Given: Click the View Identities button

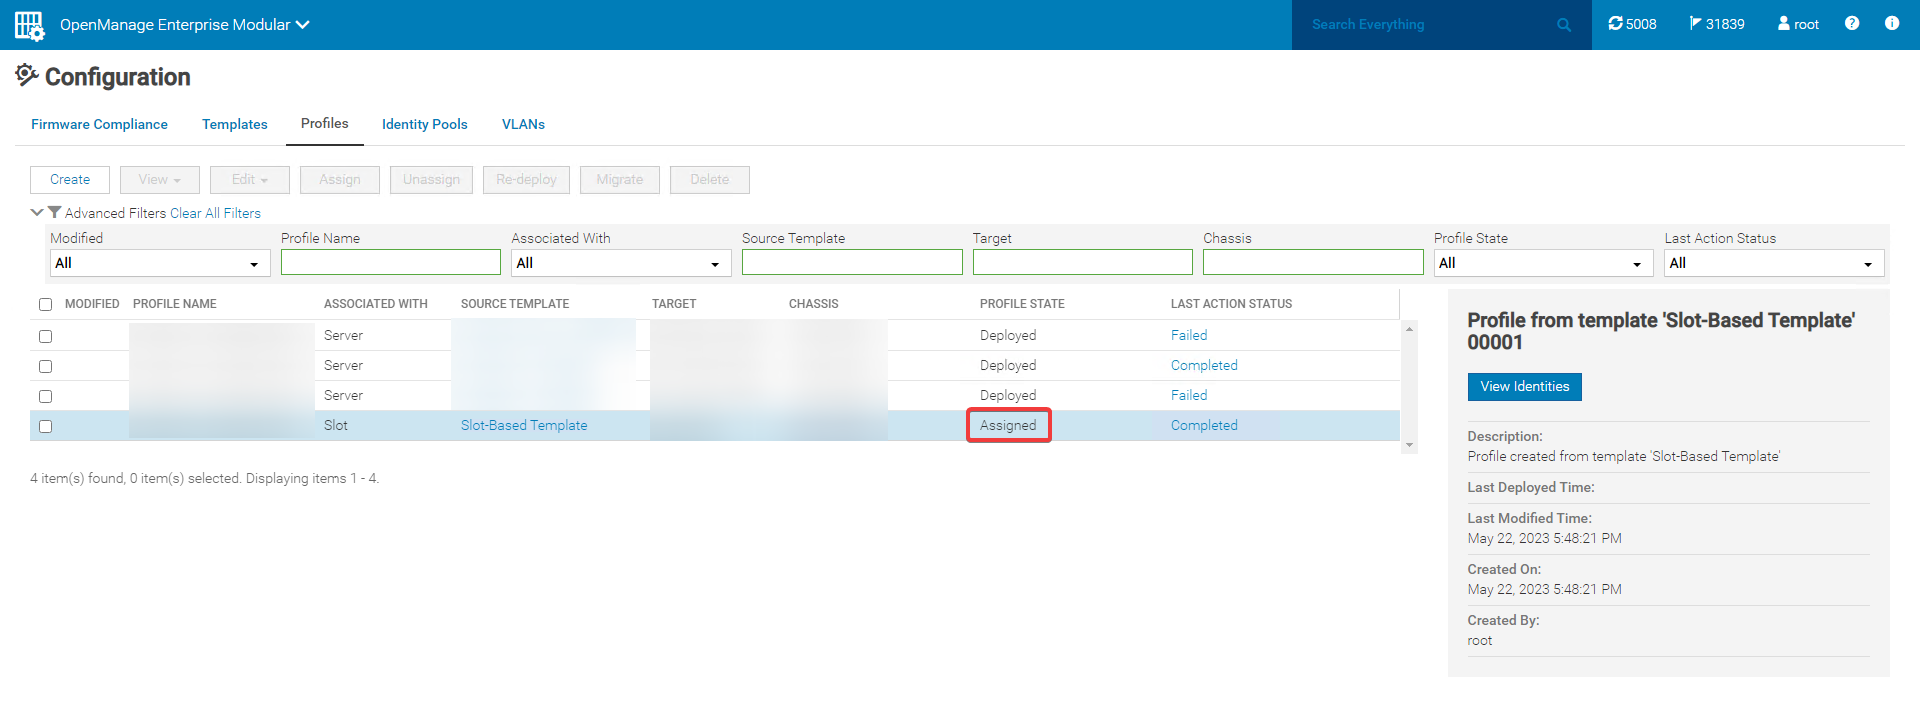Looking at the screenshot, I should tap(1524, 387).
